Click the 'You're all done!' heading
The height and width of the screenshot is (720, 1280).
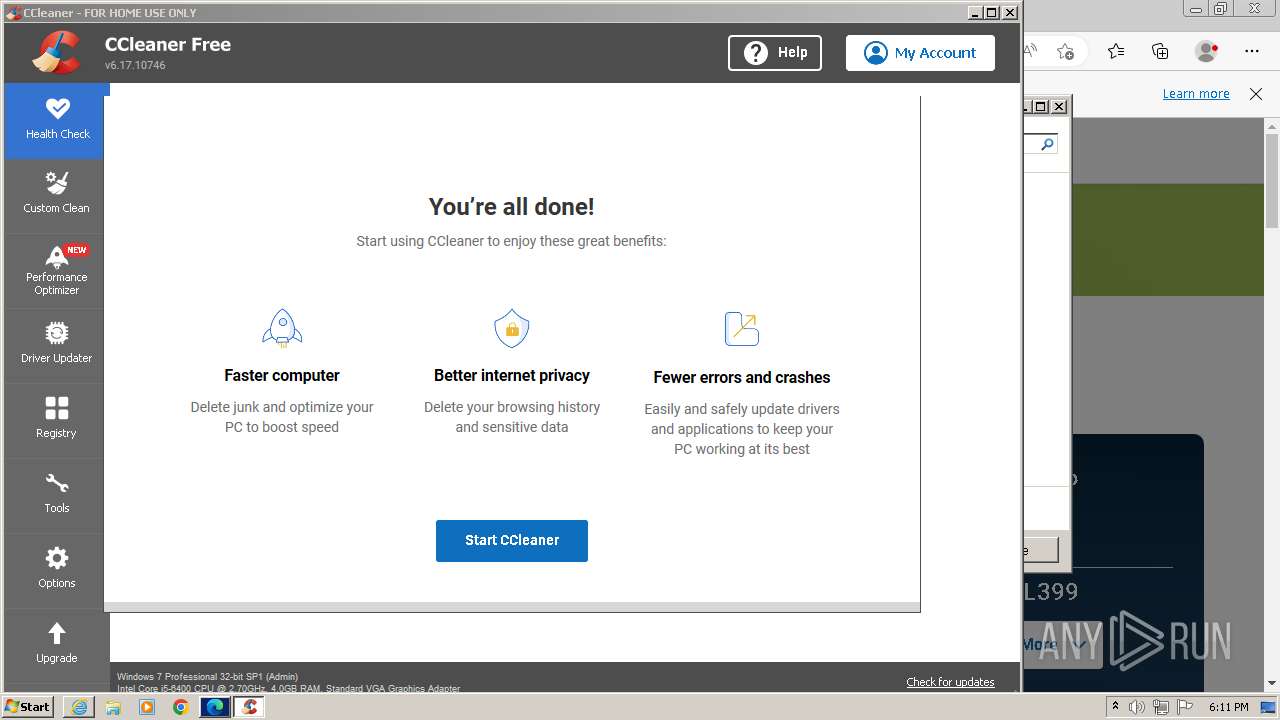(x=512, y=207)
